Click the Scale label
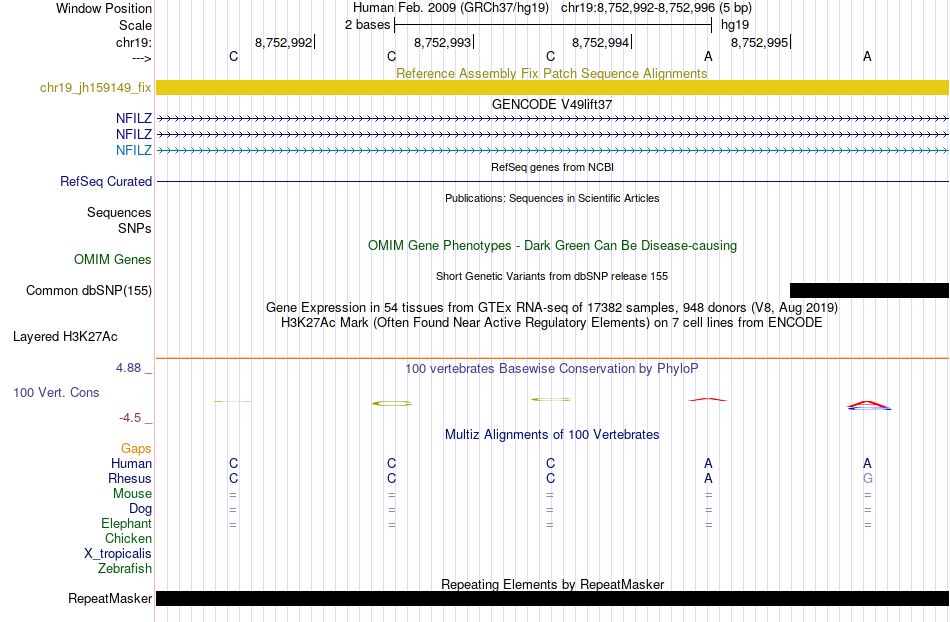 coord(135,25)
